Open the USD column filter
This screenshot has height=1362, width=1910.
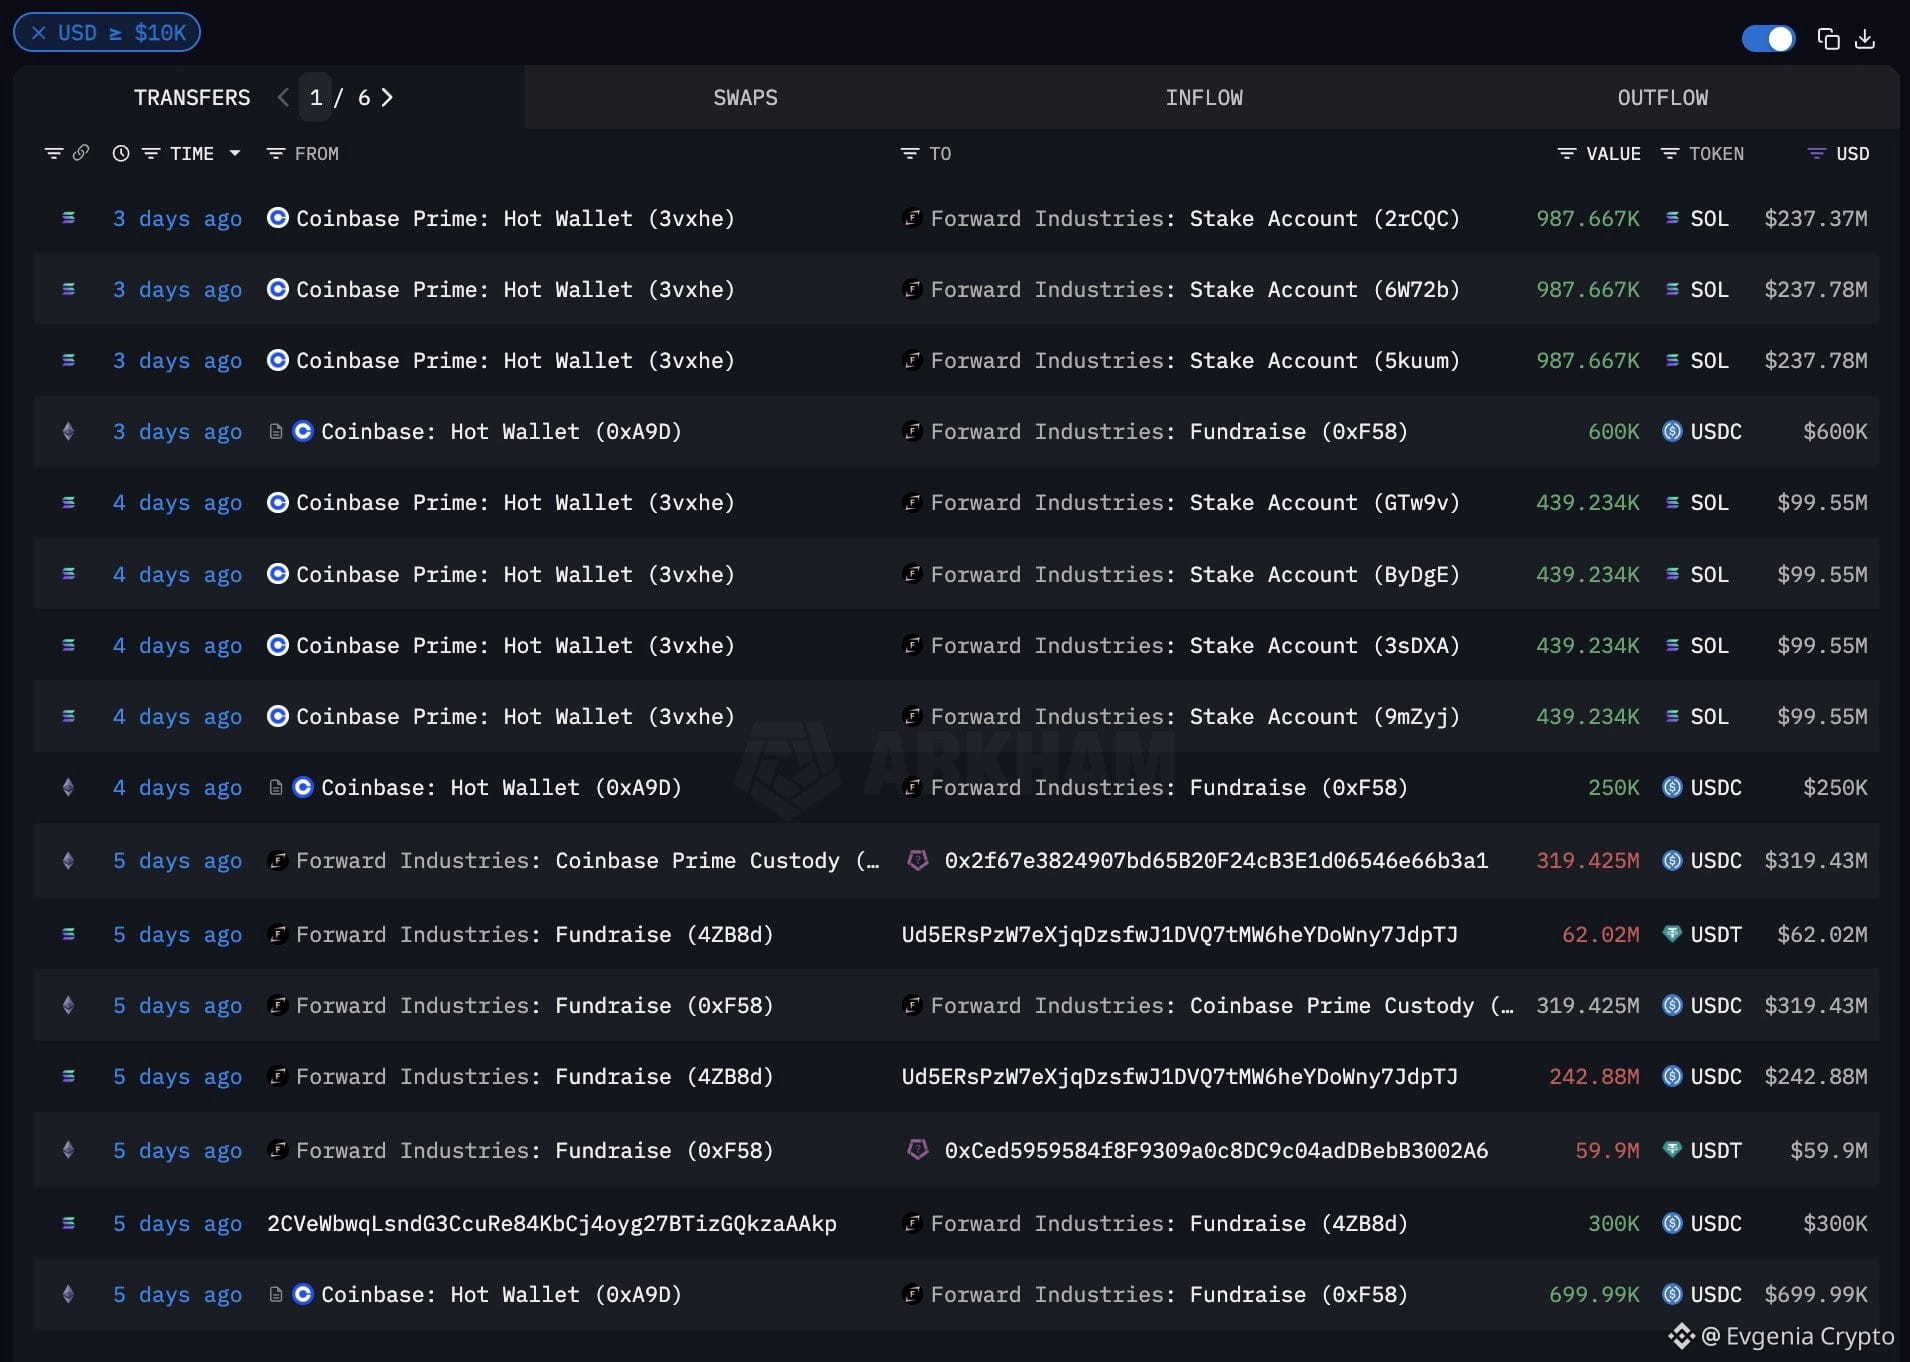pos(1817,154)
